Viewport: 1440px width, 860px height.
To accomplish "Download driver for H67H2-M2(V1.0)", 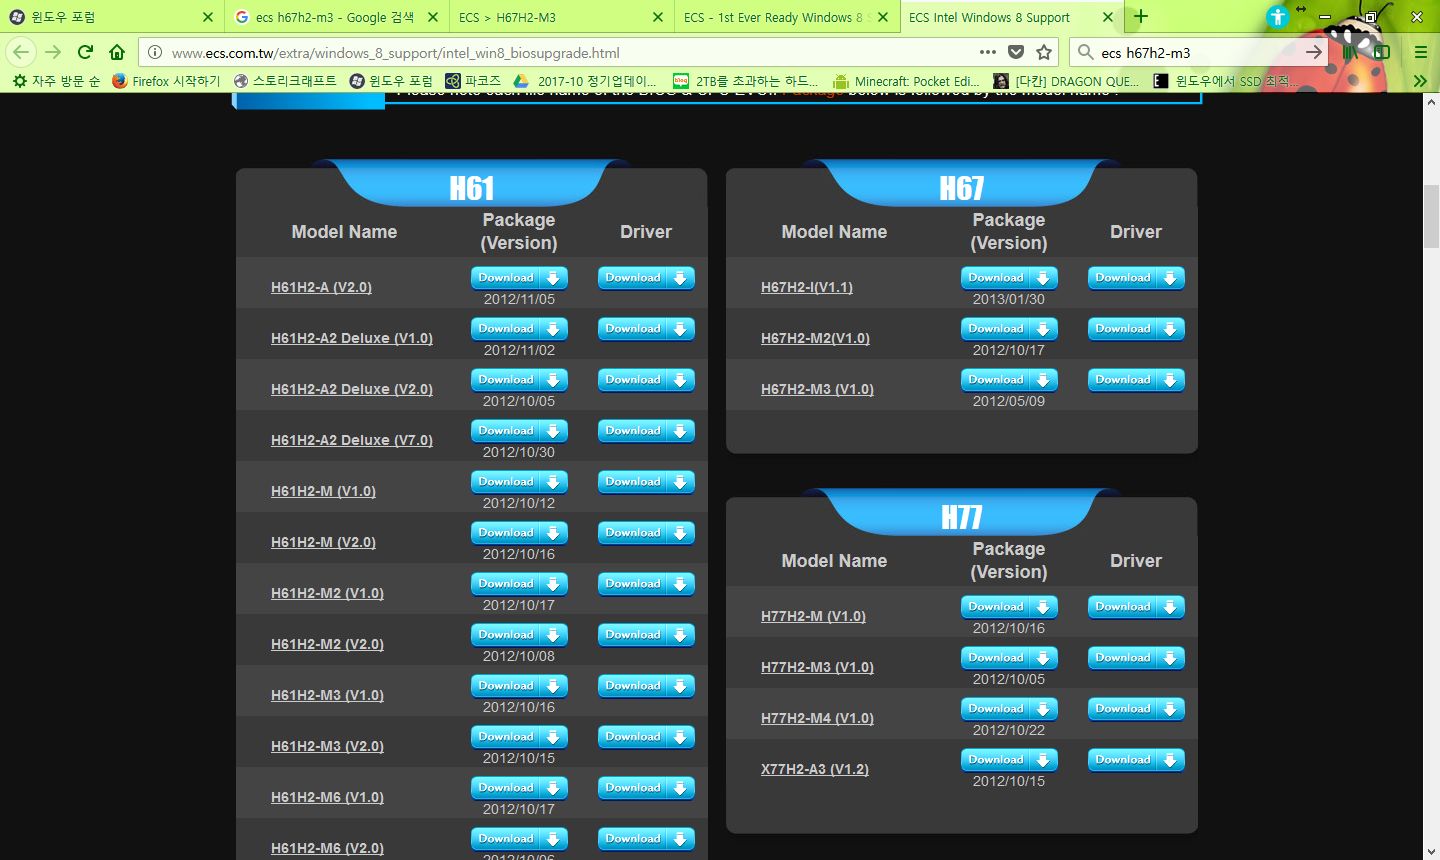I will pos(1136,329).
